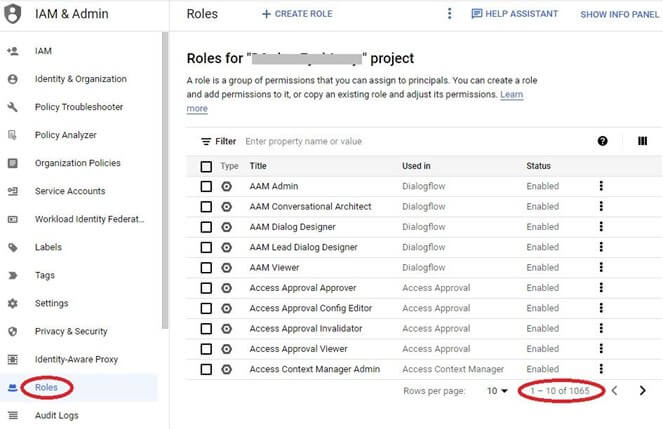The height and width of the screenshot is (429, 663).
Task: Click the Create Role button
Action: 297,14
